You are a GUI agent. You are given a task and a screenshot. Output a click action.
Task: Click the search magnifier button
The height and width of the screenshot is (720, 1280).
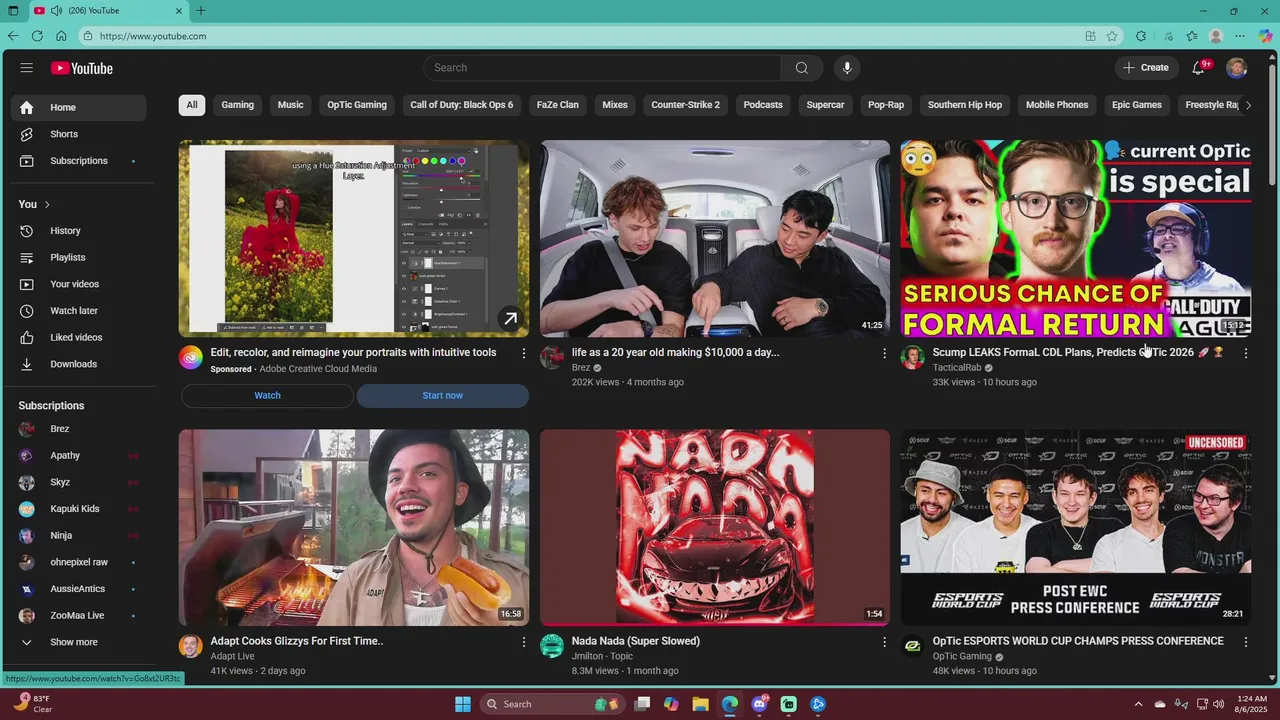802,68
